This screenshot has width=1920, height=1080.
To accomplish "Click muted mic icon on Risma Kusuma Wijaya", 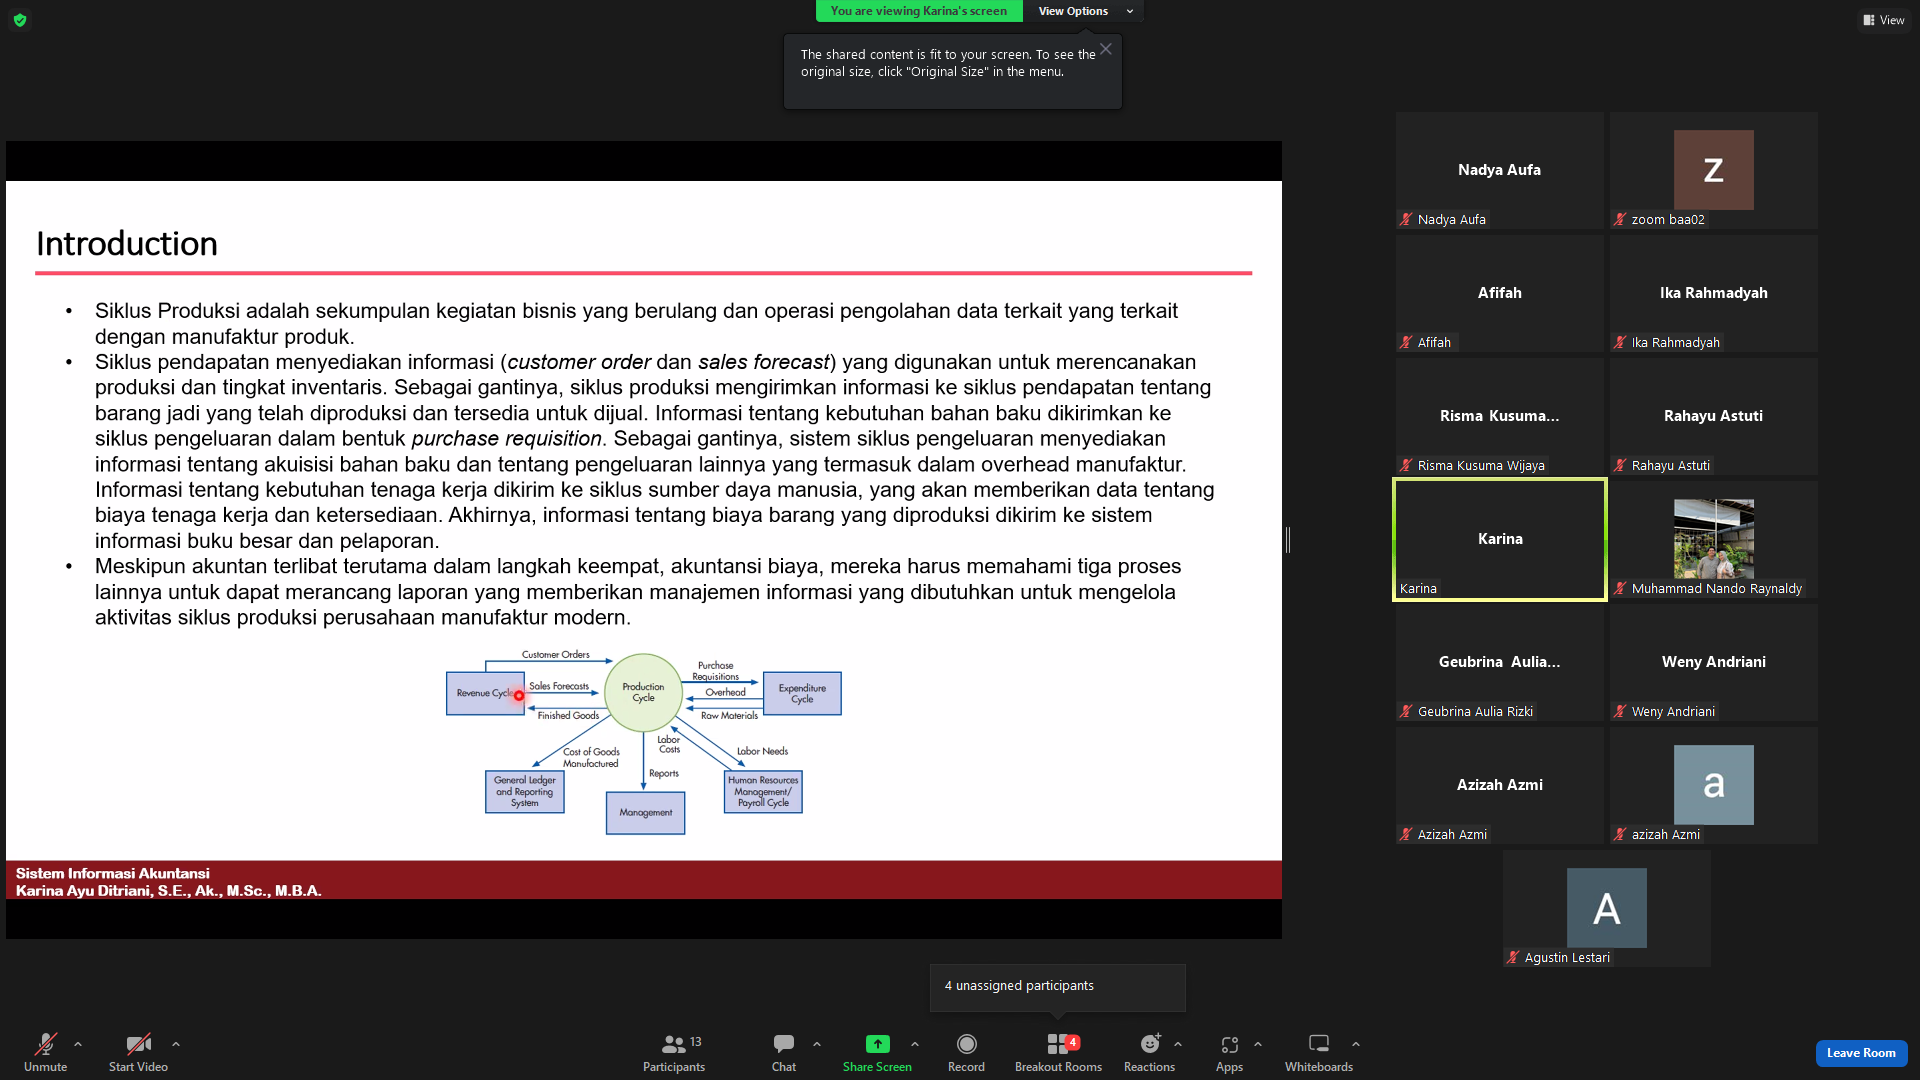I will pyautogui.click(x=1407, y=466).
